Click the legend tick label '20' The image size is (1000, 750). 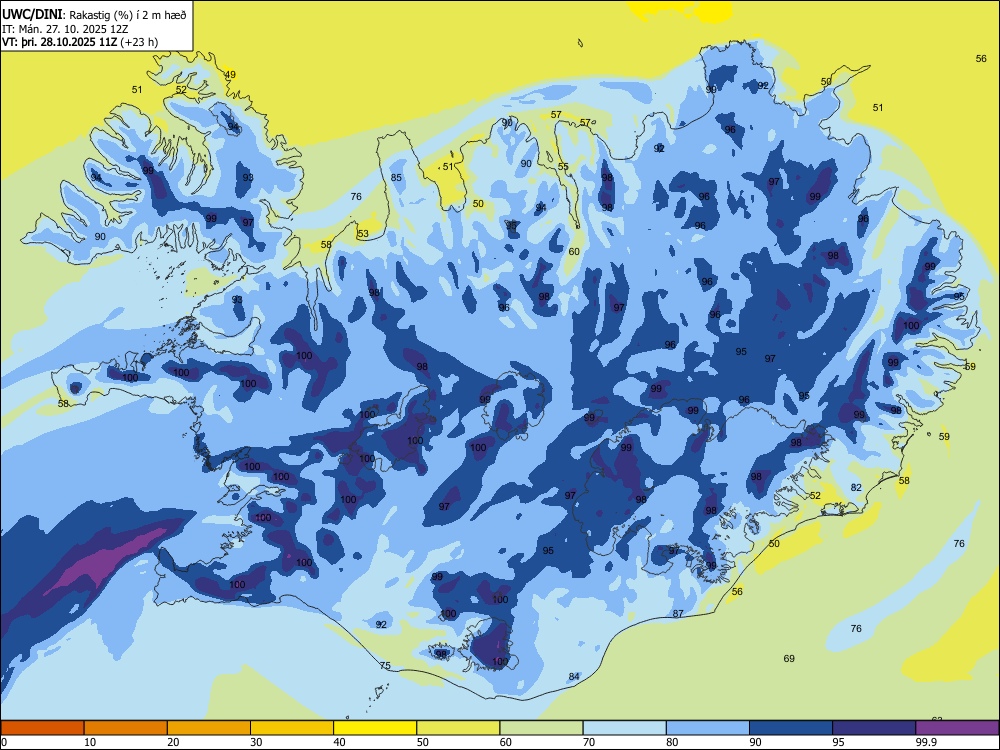[x=173, y=742]
